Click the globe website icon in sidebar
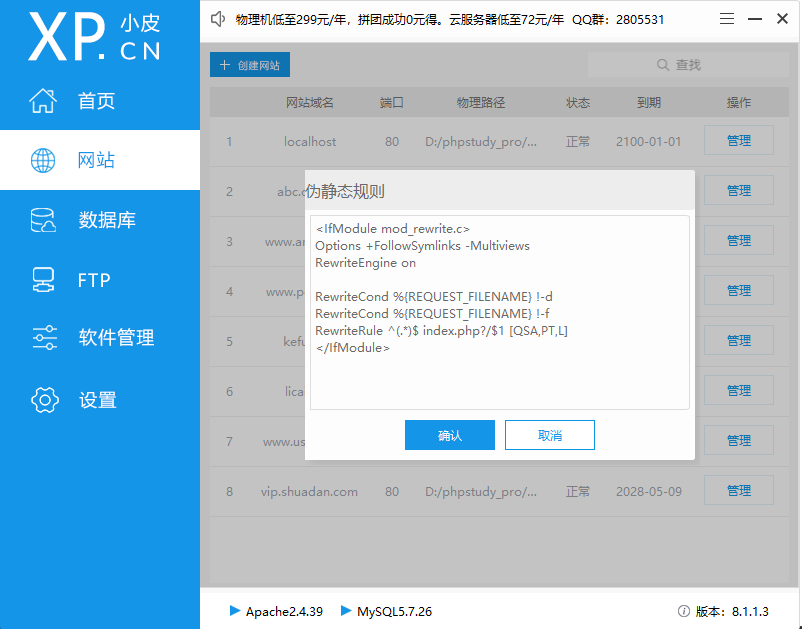 coord(43,160)
